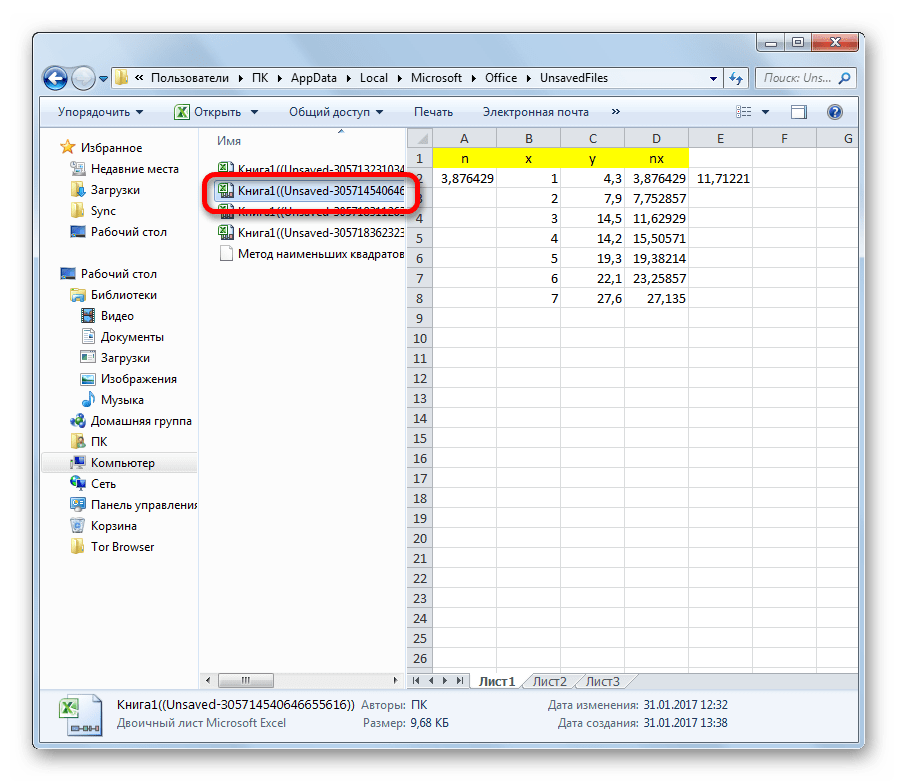Select the highlighted Книга1 Unsaved-305714540646 file
The height and width of the screenshot is (782, 898).
(308, 190)
